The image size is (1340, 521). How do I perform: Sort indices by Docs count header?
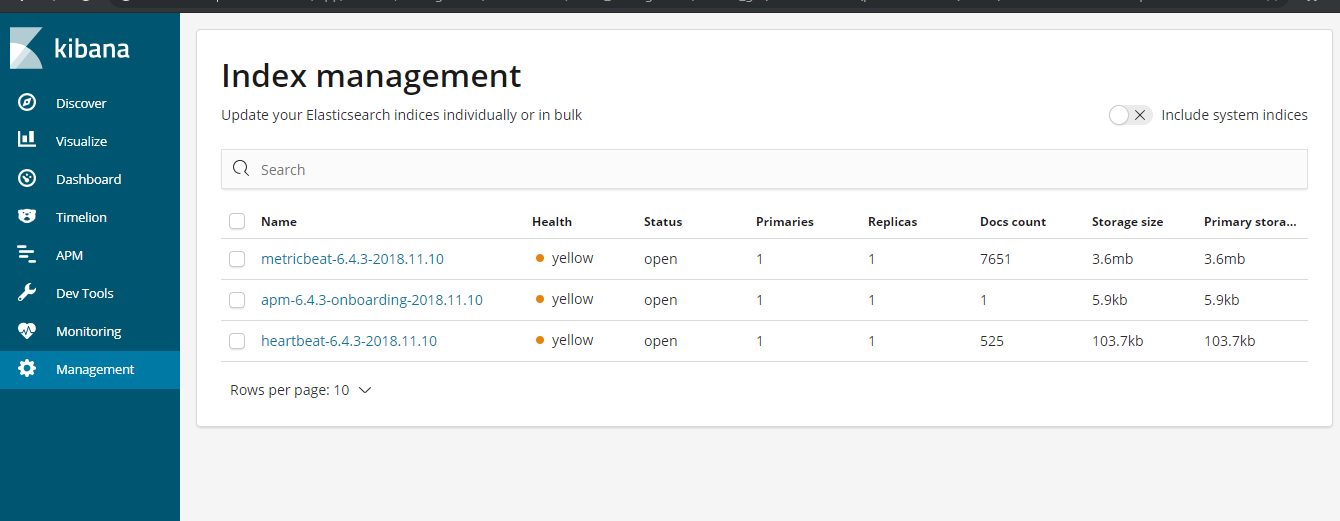pos(1012,222)
